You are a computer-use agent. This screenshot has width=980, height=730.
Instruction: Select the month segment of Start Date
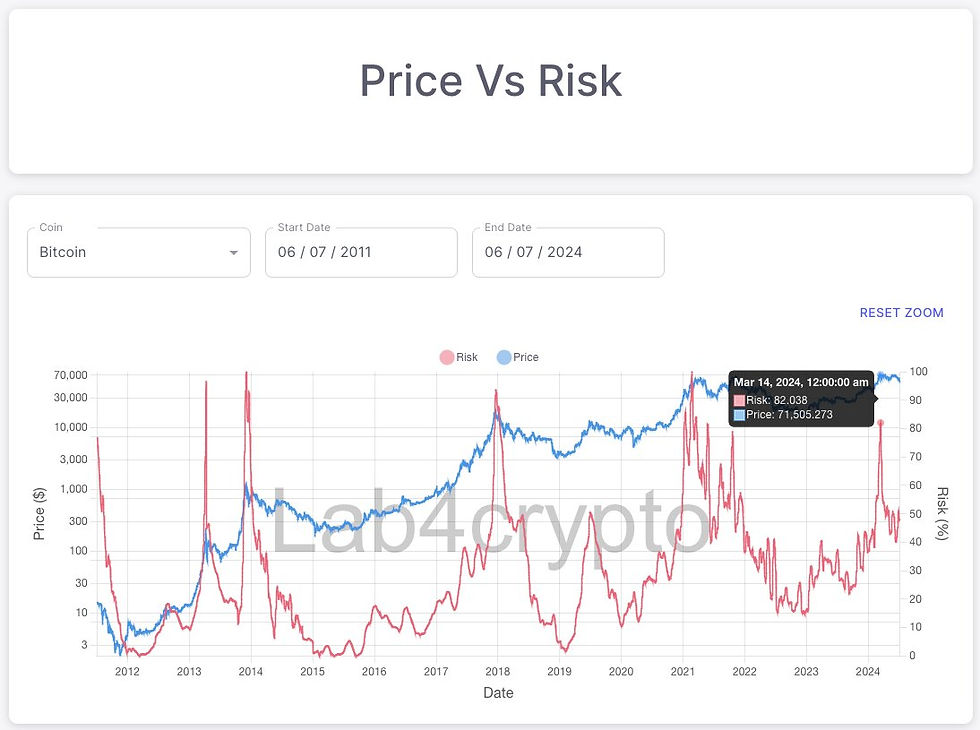click(x=287, y=253)
